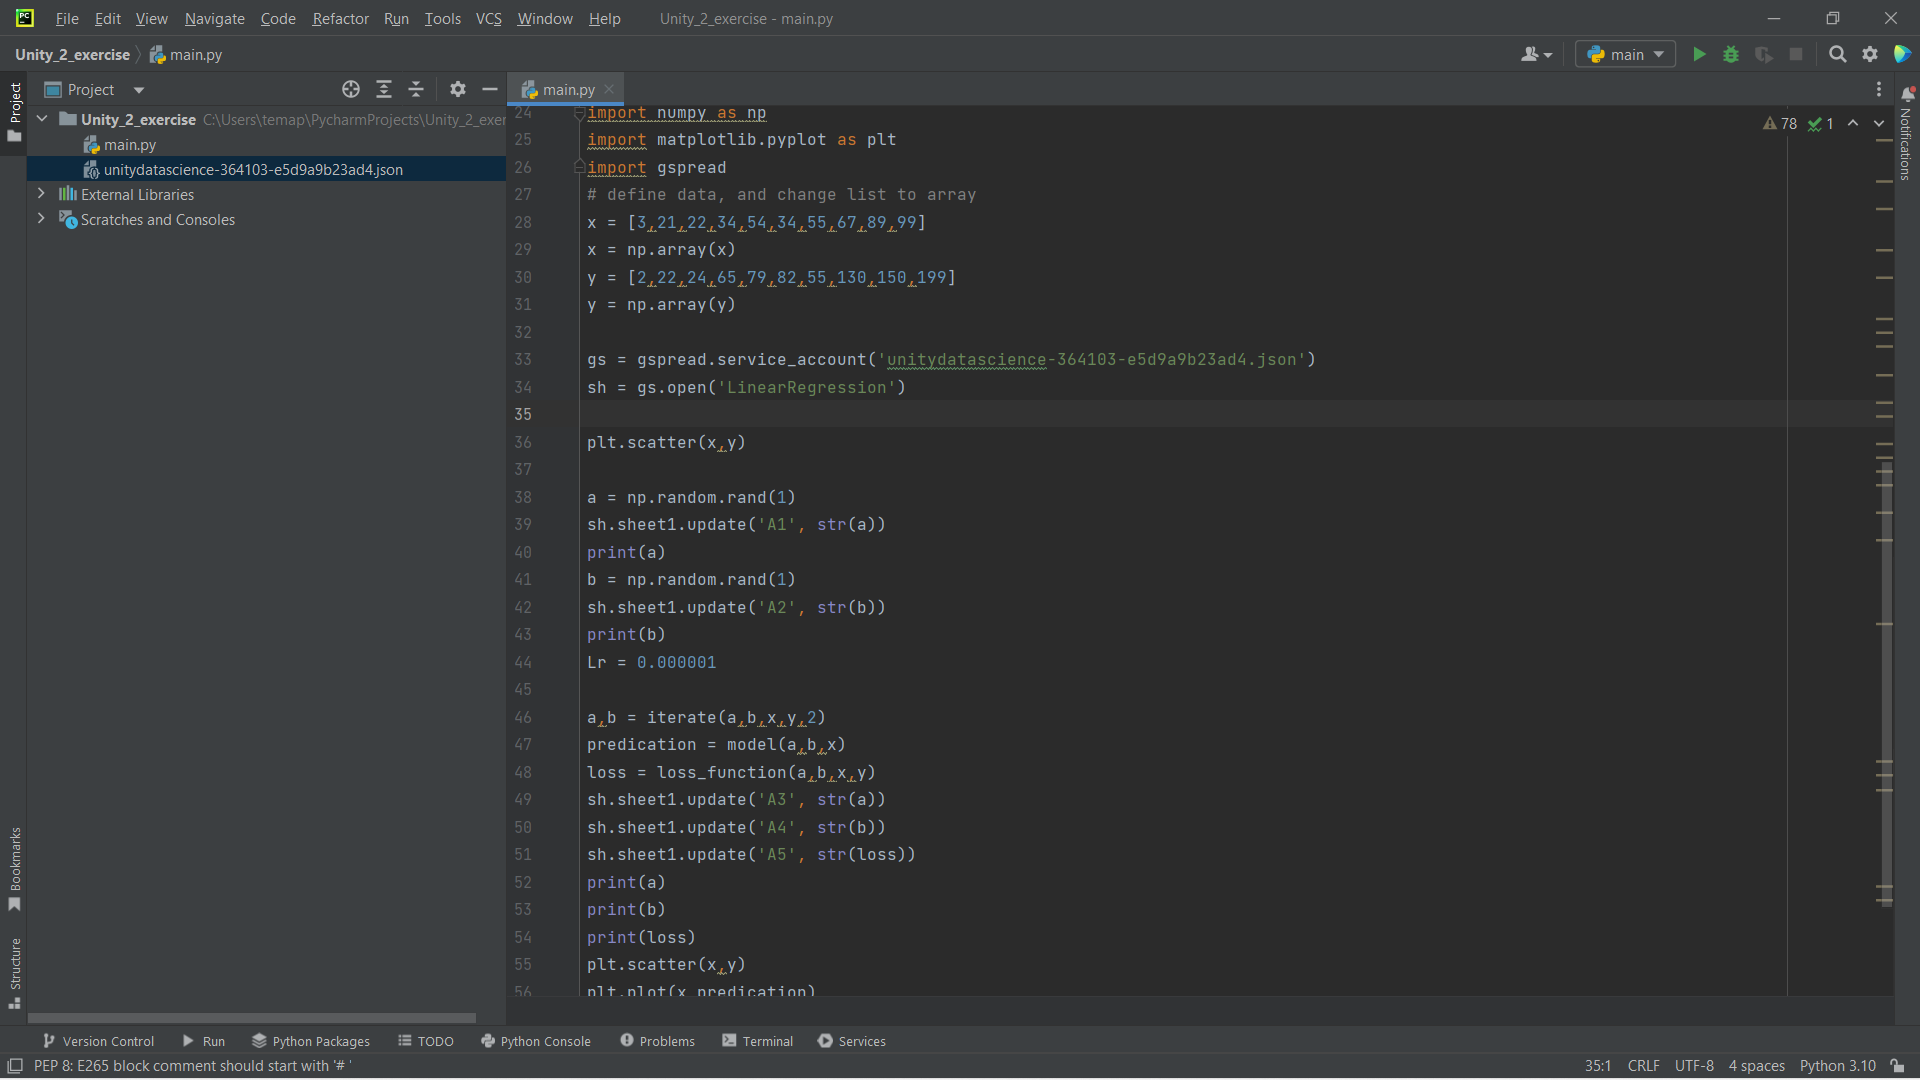1920x1080 pixels.
Task: Toggle the Bookmarks side tool window
Action: coord(15,868)
